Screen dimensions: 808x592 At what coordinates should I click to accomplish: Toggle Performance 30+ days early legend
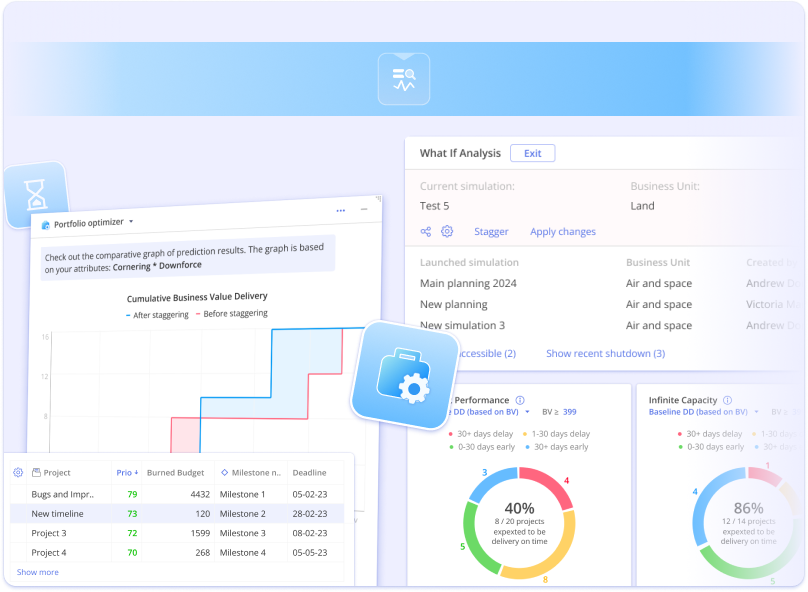pyautogui.click(x=557, y=447)
